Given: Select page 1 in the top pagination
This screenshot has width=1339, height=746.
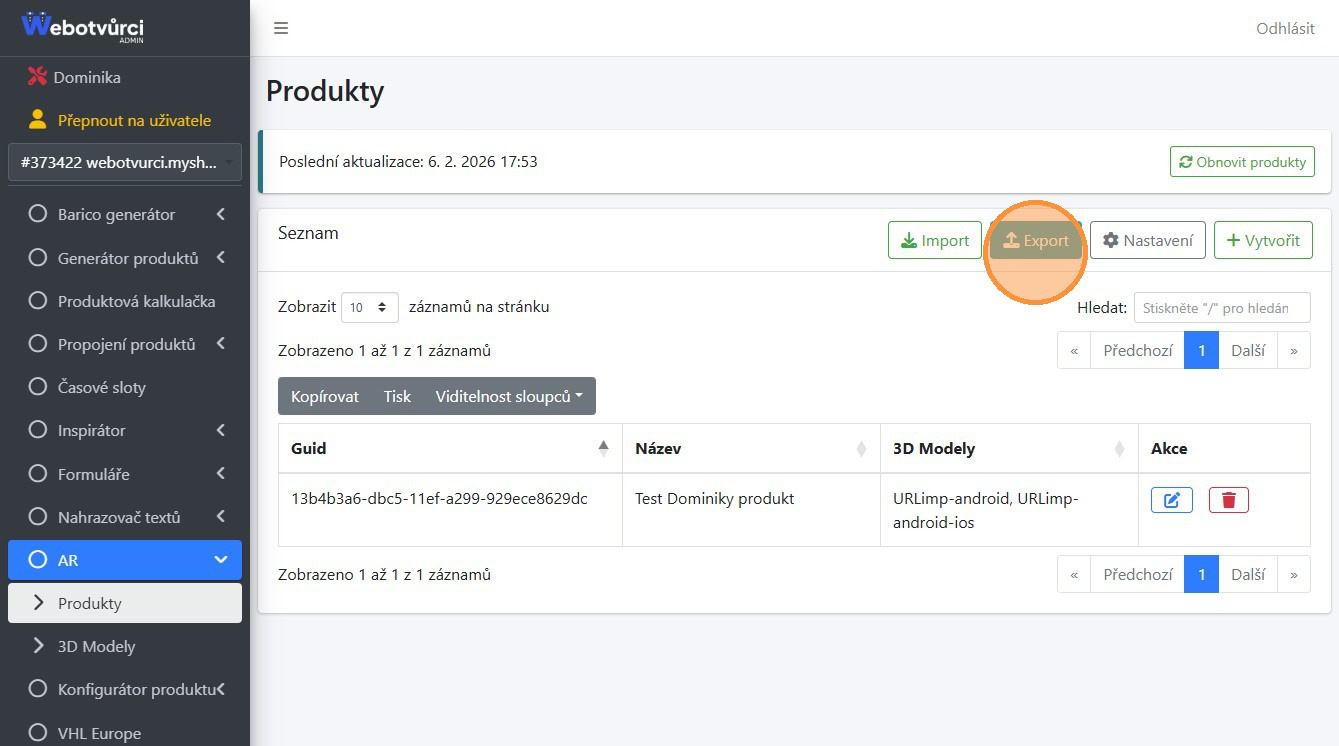Looking at the screenshot, I should (1202, 350).
